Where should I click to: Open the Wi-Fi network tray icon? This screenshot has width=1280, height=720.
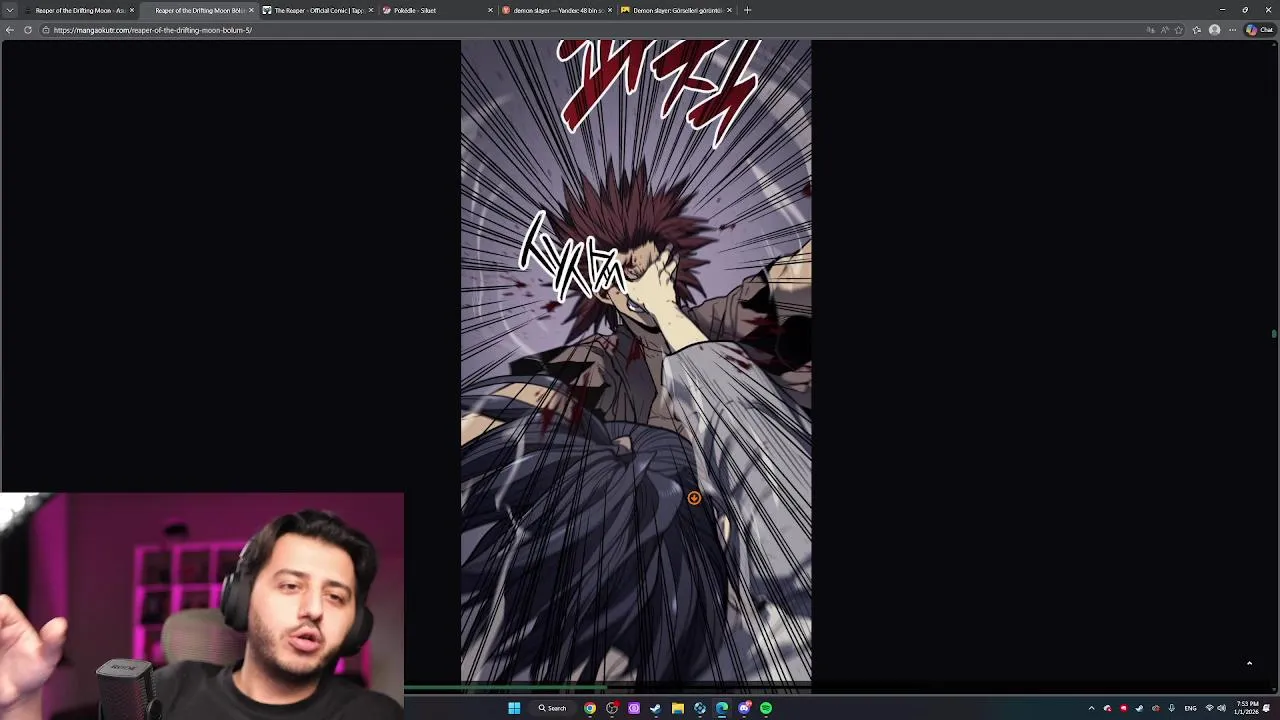coord(1209,708)
